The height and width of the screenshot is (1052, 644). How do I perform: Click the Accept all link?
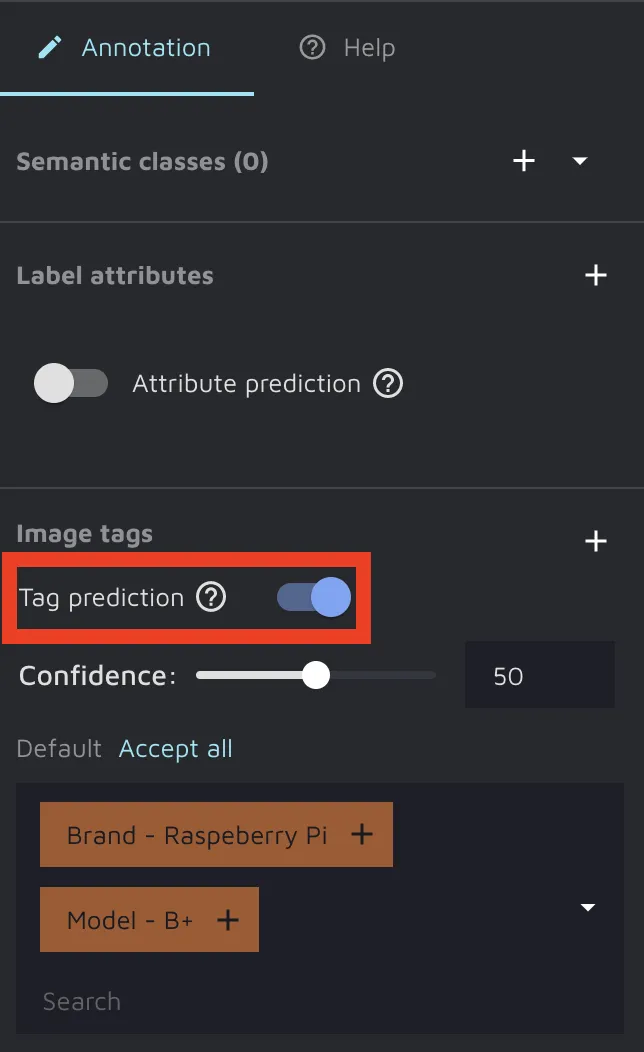click(176, 748)
